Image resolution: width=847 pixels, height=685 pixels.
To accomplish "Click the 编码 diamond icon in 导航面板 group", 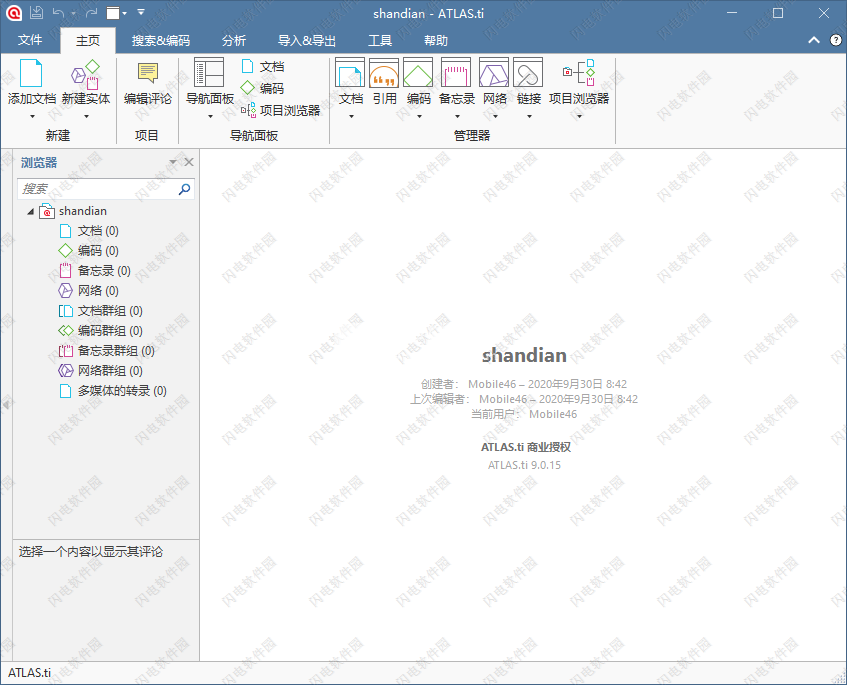I will pyautogui.click(x=247, y=88).
